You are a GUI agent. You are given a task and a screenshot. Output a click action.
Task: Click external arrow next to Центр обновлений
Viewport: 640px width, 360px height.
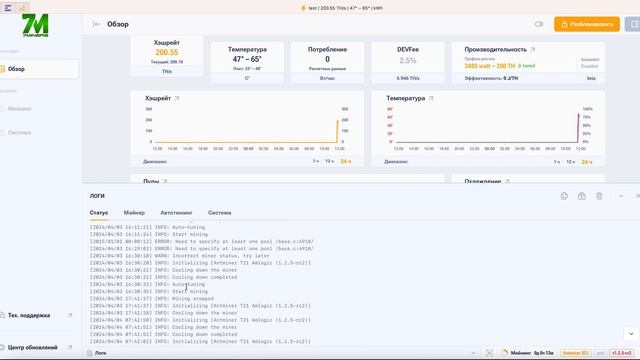tap(70, 348)
